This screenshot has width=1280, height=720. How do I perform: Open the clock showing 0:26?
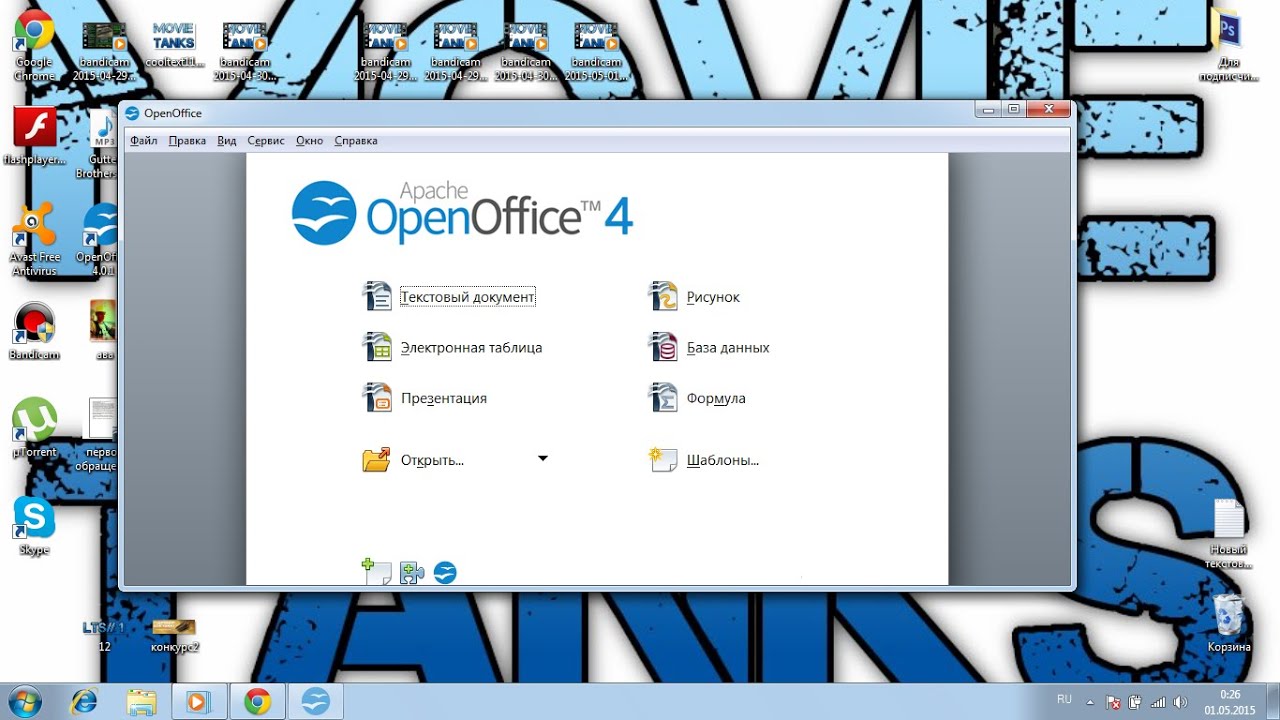(1229, 702)
